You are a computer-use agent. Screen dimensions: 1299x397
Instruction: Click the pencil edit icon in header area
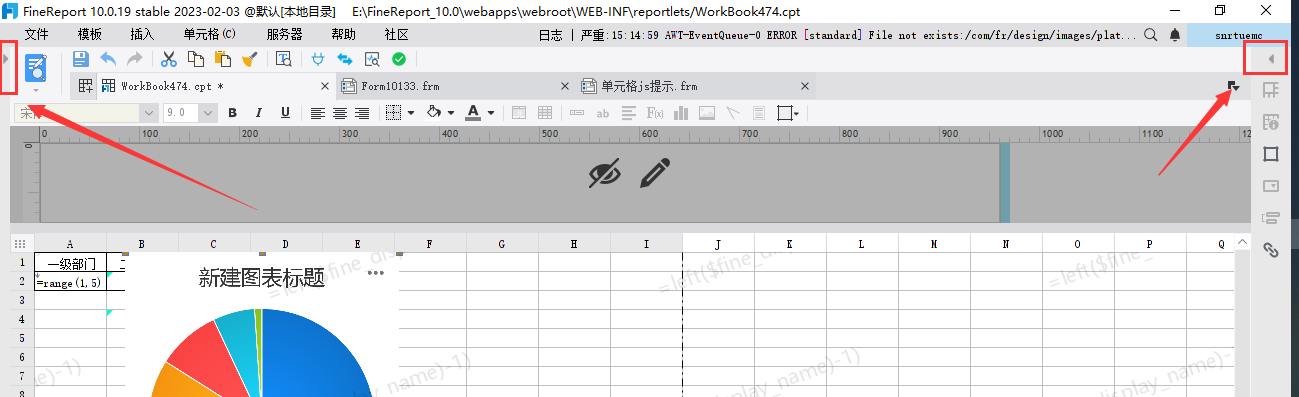(x=654, y=174)
